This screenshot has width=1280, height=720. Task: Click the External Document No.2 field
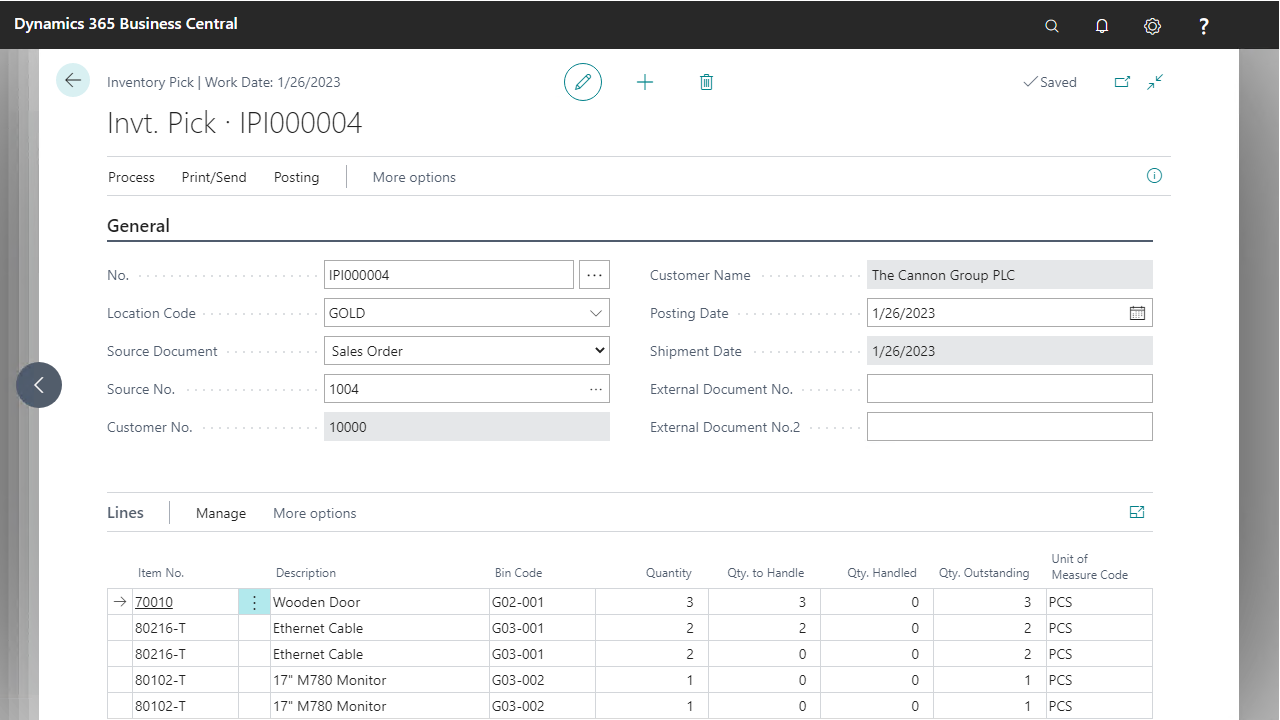[x=1010, y=427]
